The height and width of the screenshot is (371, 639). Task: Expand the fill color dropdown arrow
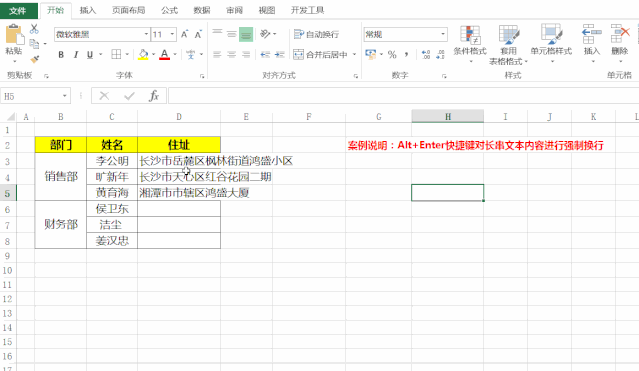154,54
